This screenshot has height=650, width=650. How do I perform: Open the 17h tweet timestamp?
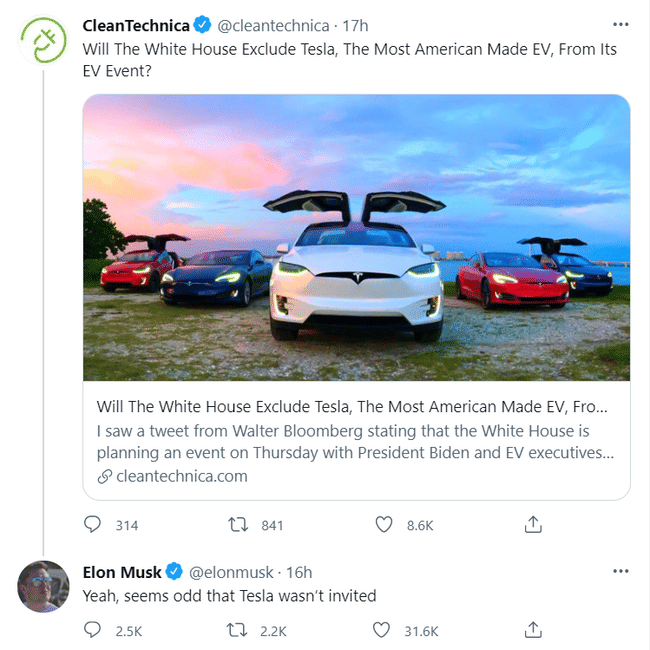click(356, 24)
